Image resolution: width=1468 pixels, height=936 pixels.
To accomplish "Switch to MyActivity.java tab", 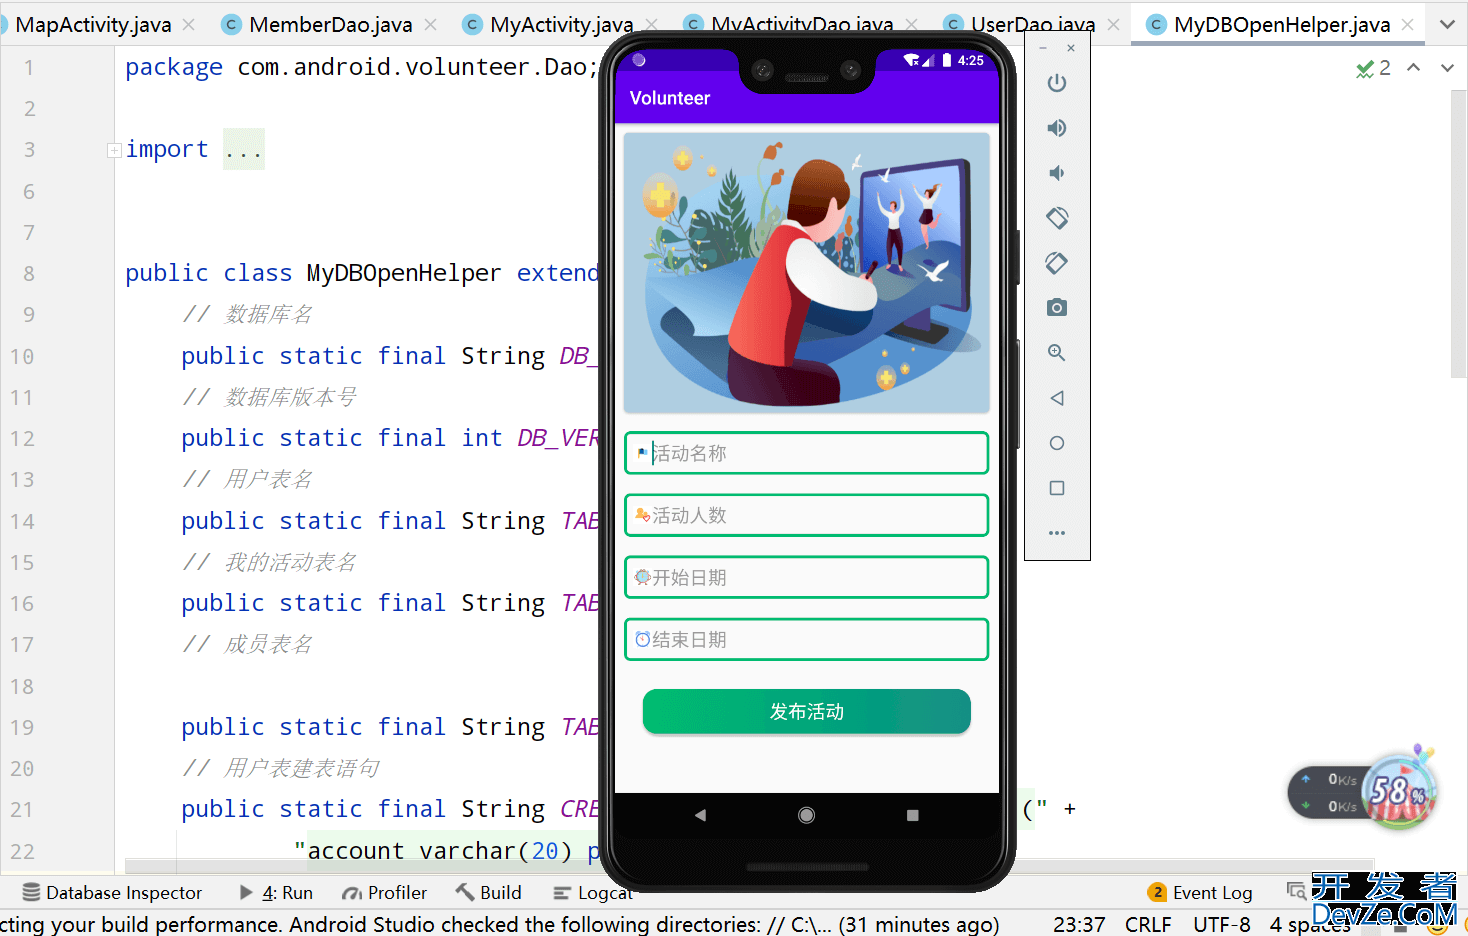I will tap(560, 25).
